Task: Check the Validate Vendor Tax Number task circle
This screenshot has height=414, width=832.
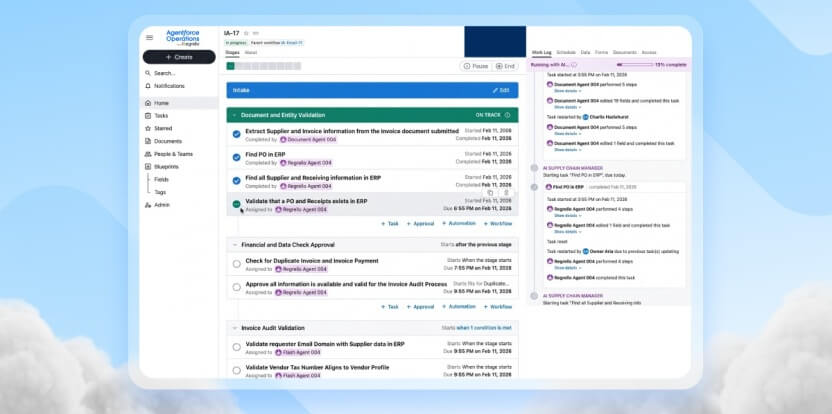Action: [237, 370]
